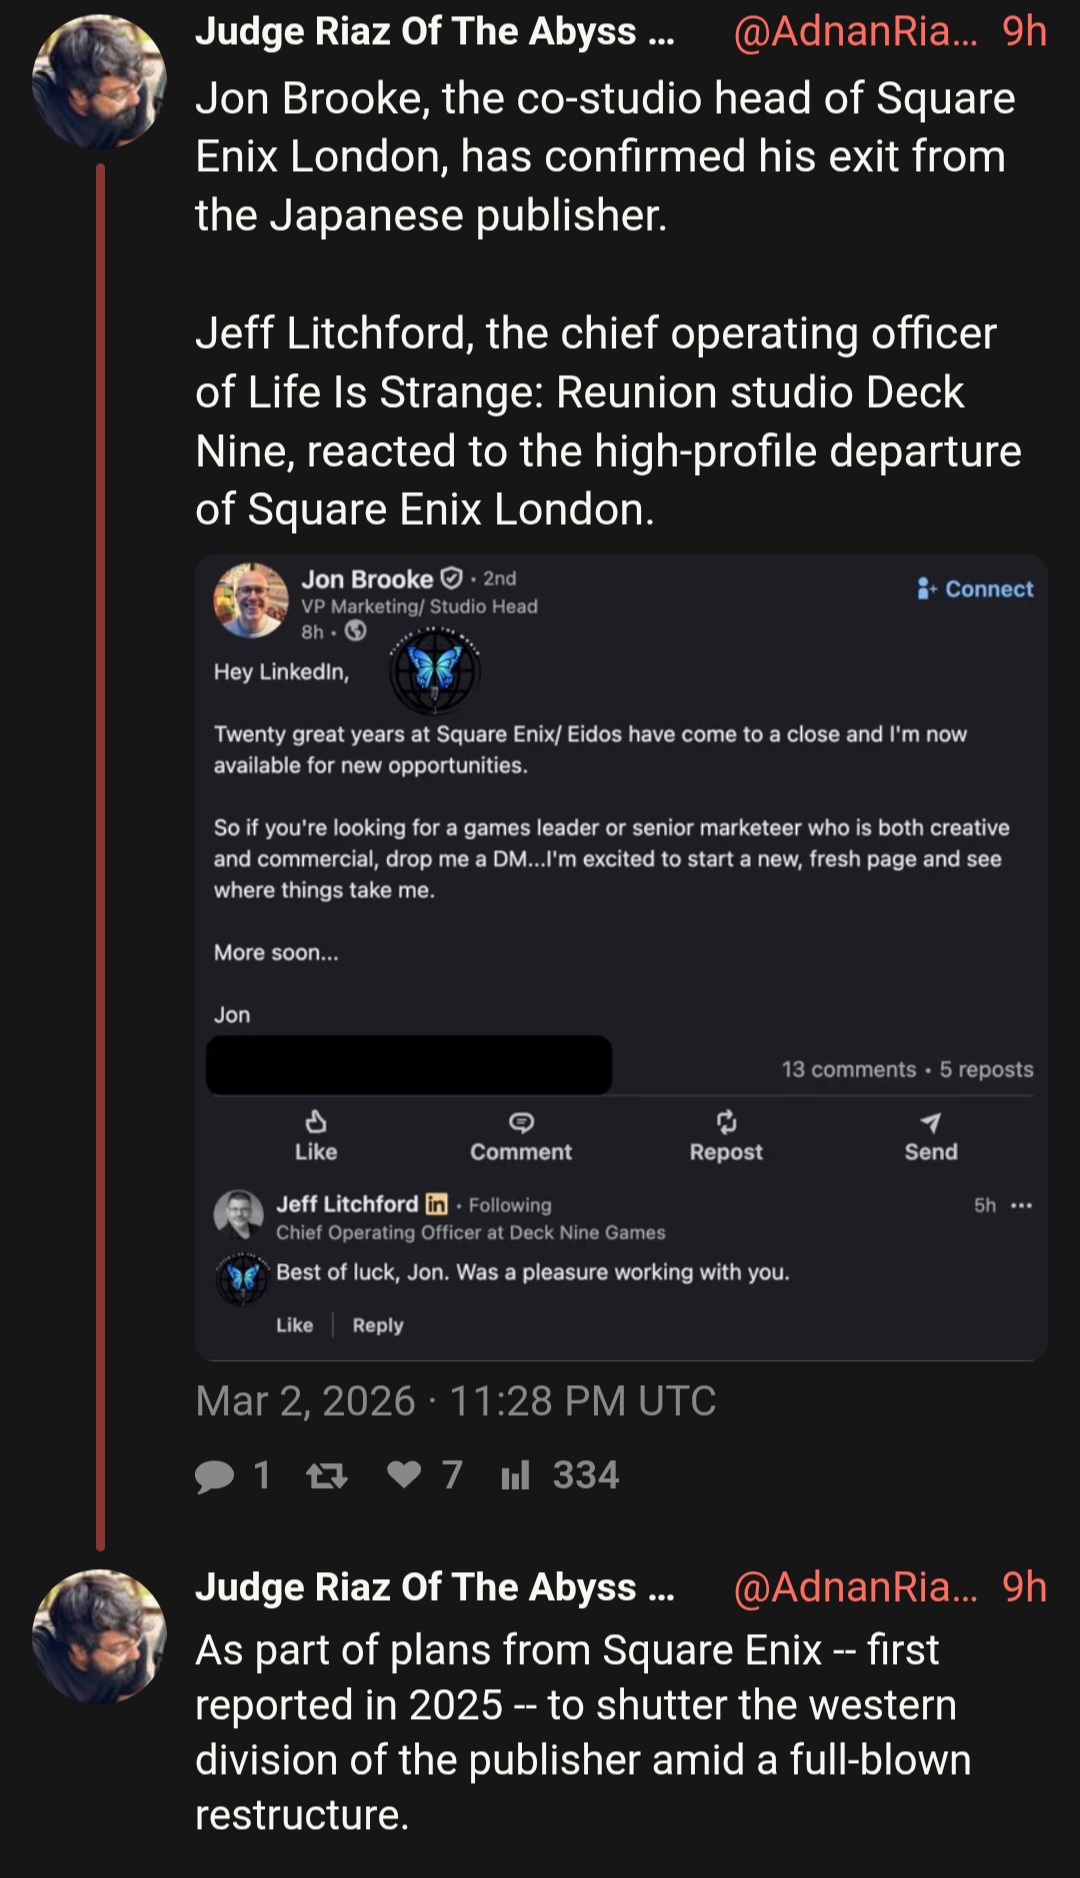Click Jeff Litchford's commenter name

[347, 1205]
